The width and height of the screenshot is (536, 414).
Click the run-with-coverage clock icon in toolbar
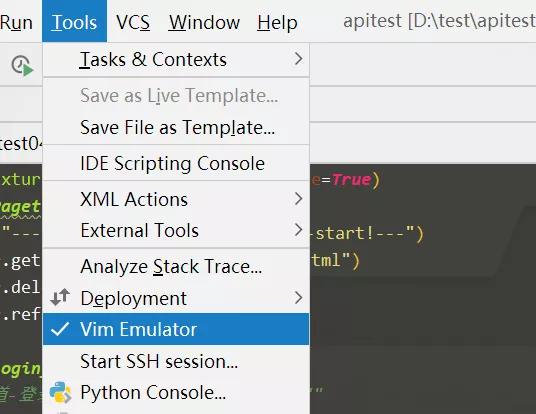(x=22, y=65)
